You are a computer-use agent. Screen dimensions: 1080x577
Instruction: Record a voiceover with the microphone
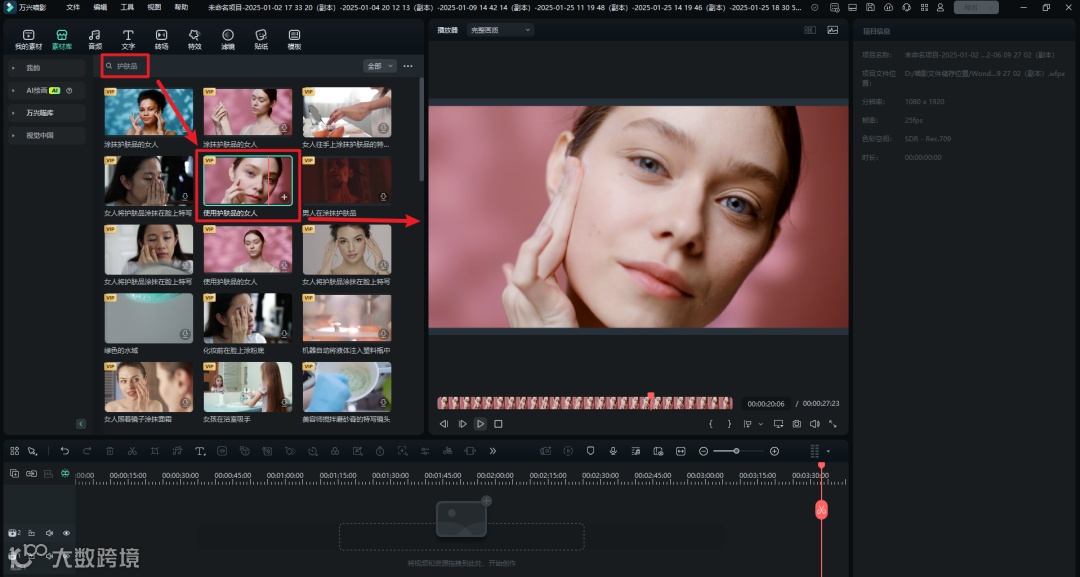click(613, 451)
